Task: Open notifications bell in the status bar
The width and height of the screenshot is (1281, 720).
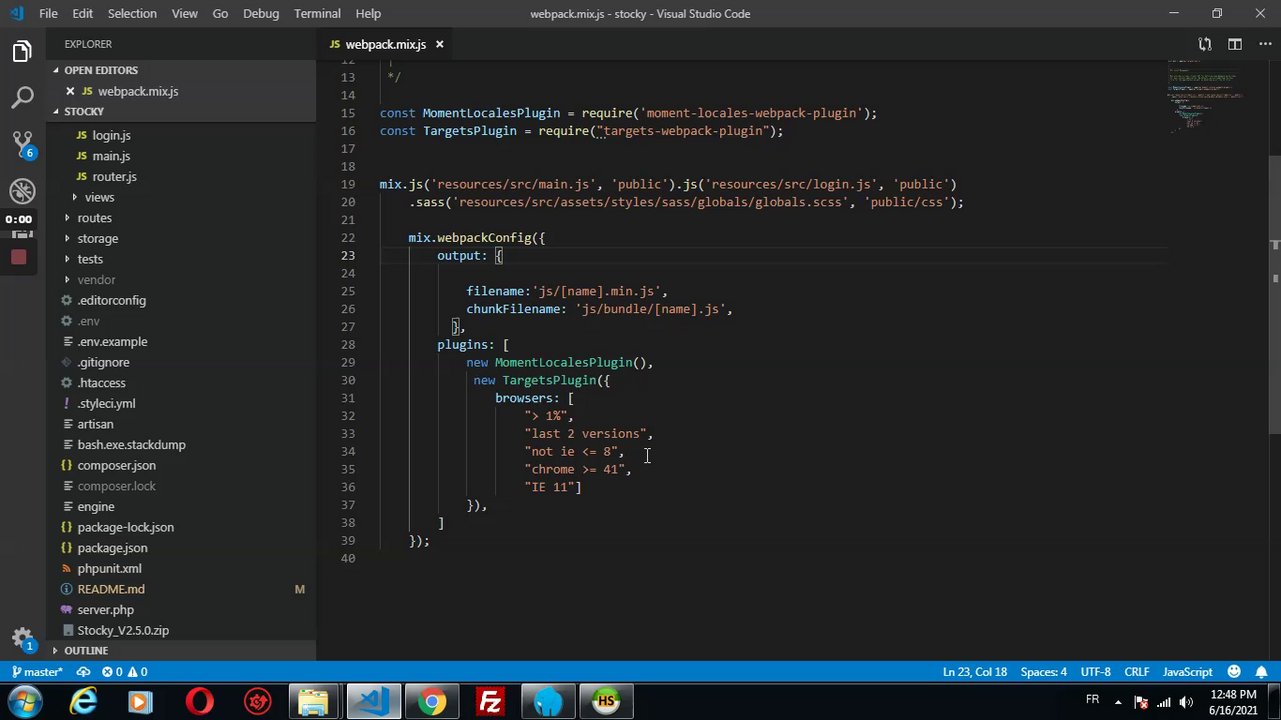Action: click(1262, 672)
